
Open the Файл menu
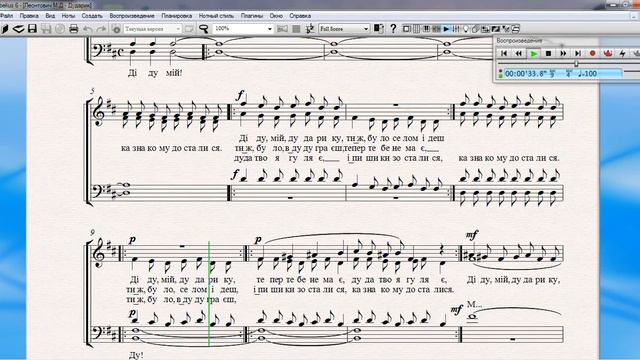pyautogui.click(x=7, y=16)
